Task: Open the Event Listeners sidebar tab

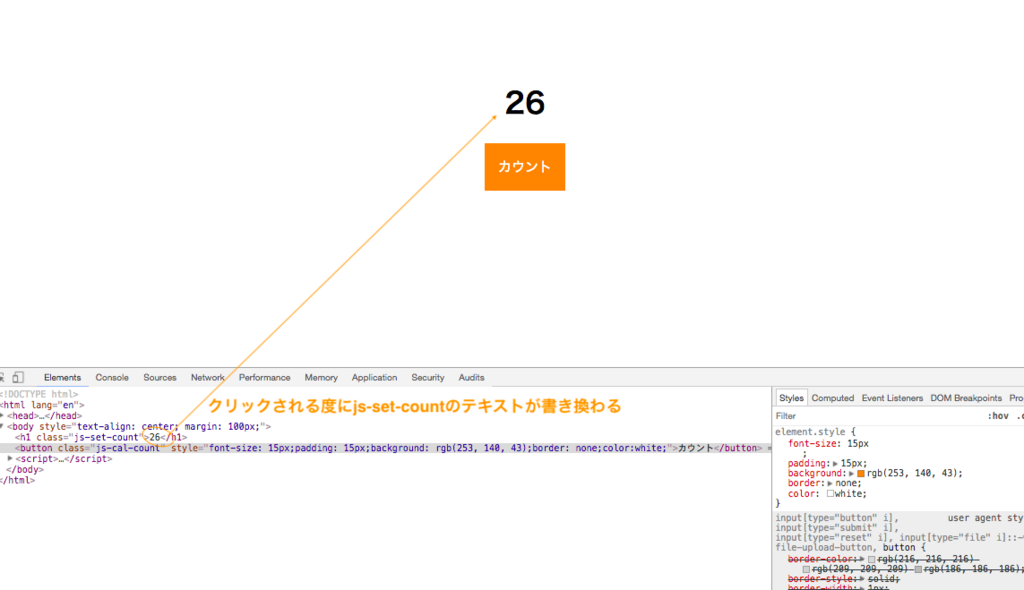Action: 892,398
